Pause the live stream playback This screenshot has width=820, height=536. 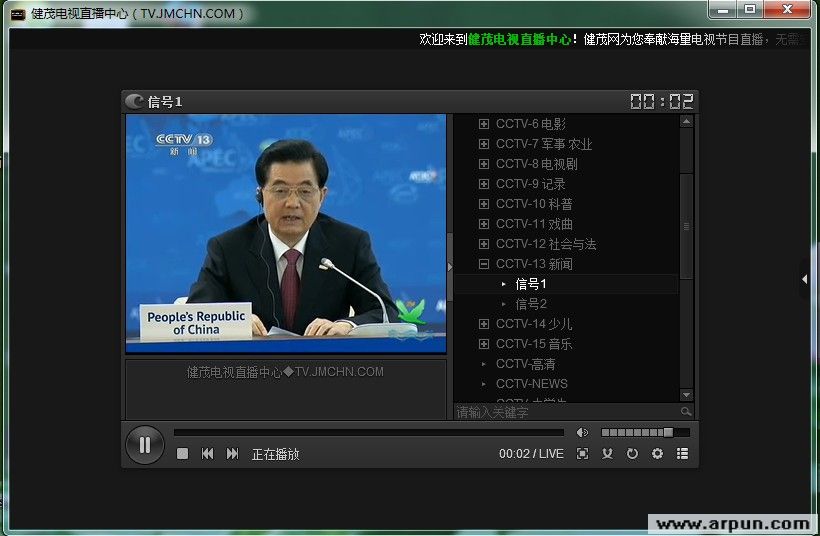click(x=145, y=445)
